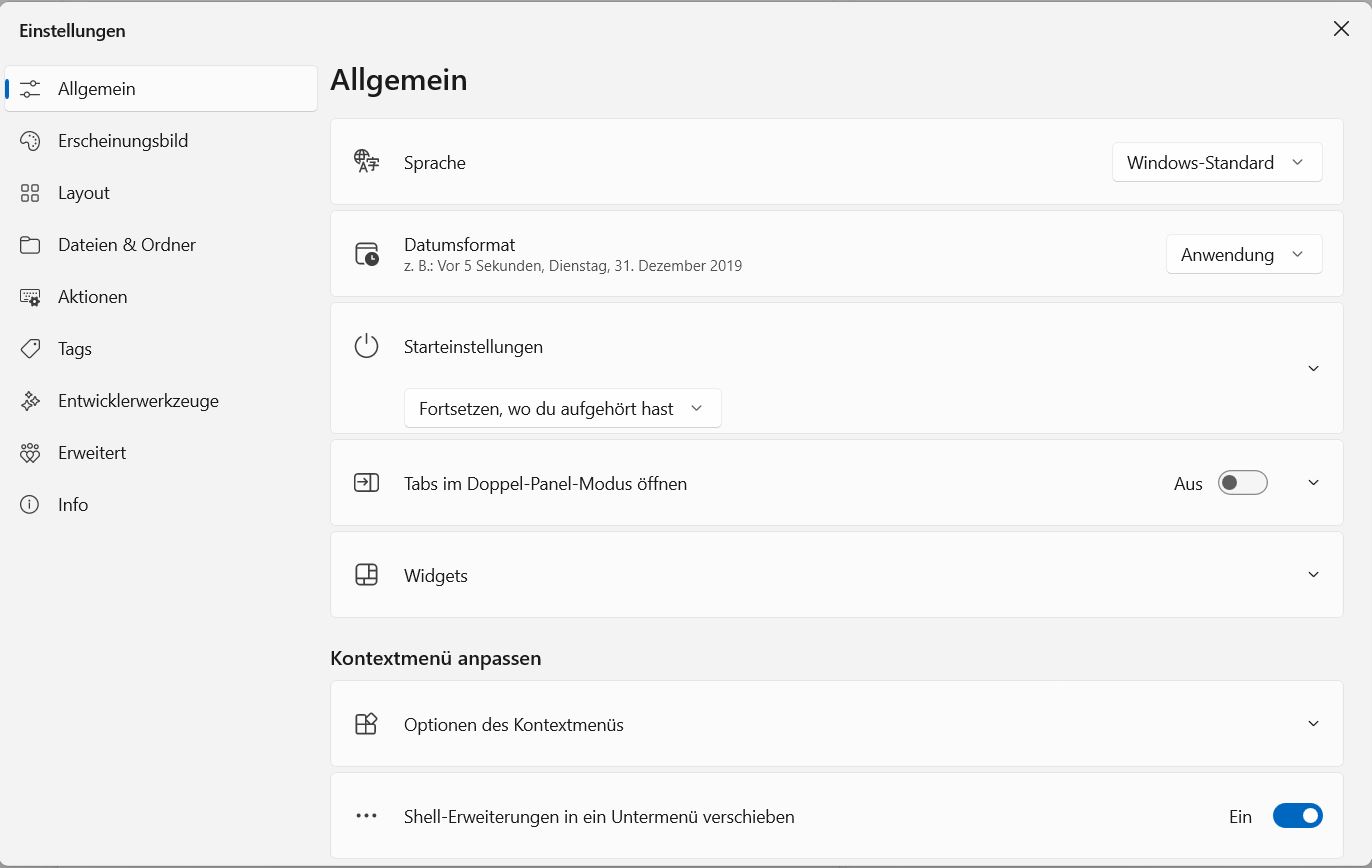Collapse the Starteinstellungen section chevron

coord(1313,368)
